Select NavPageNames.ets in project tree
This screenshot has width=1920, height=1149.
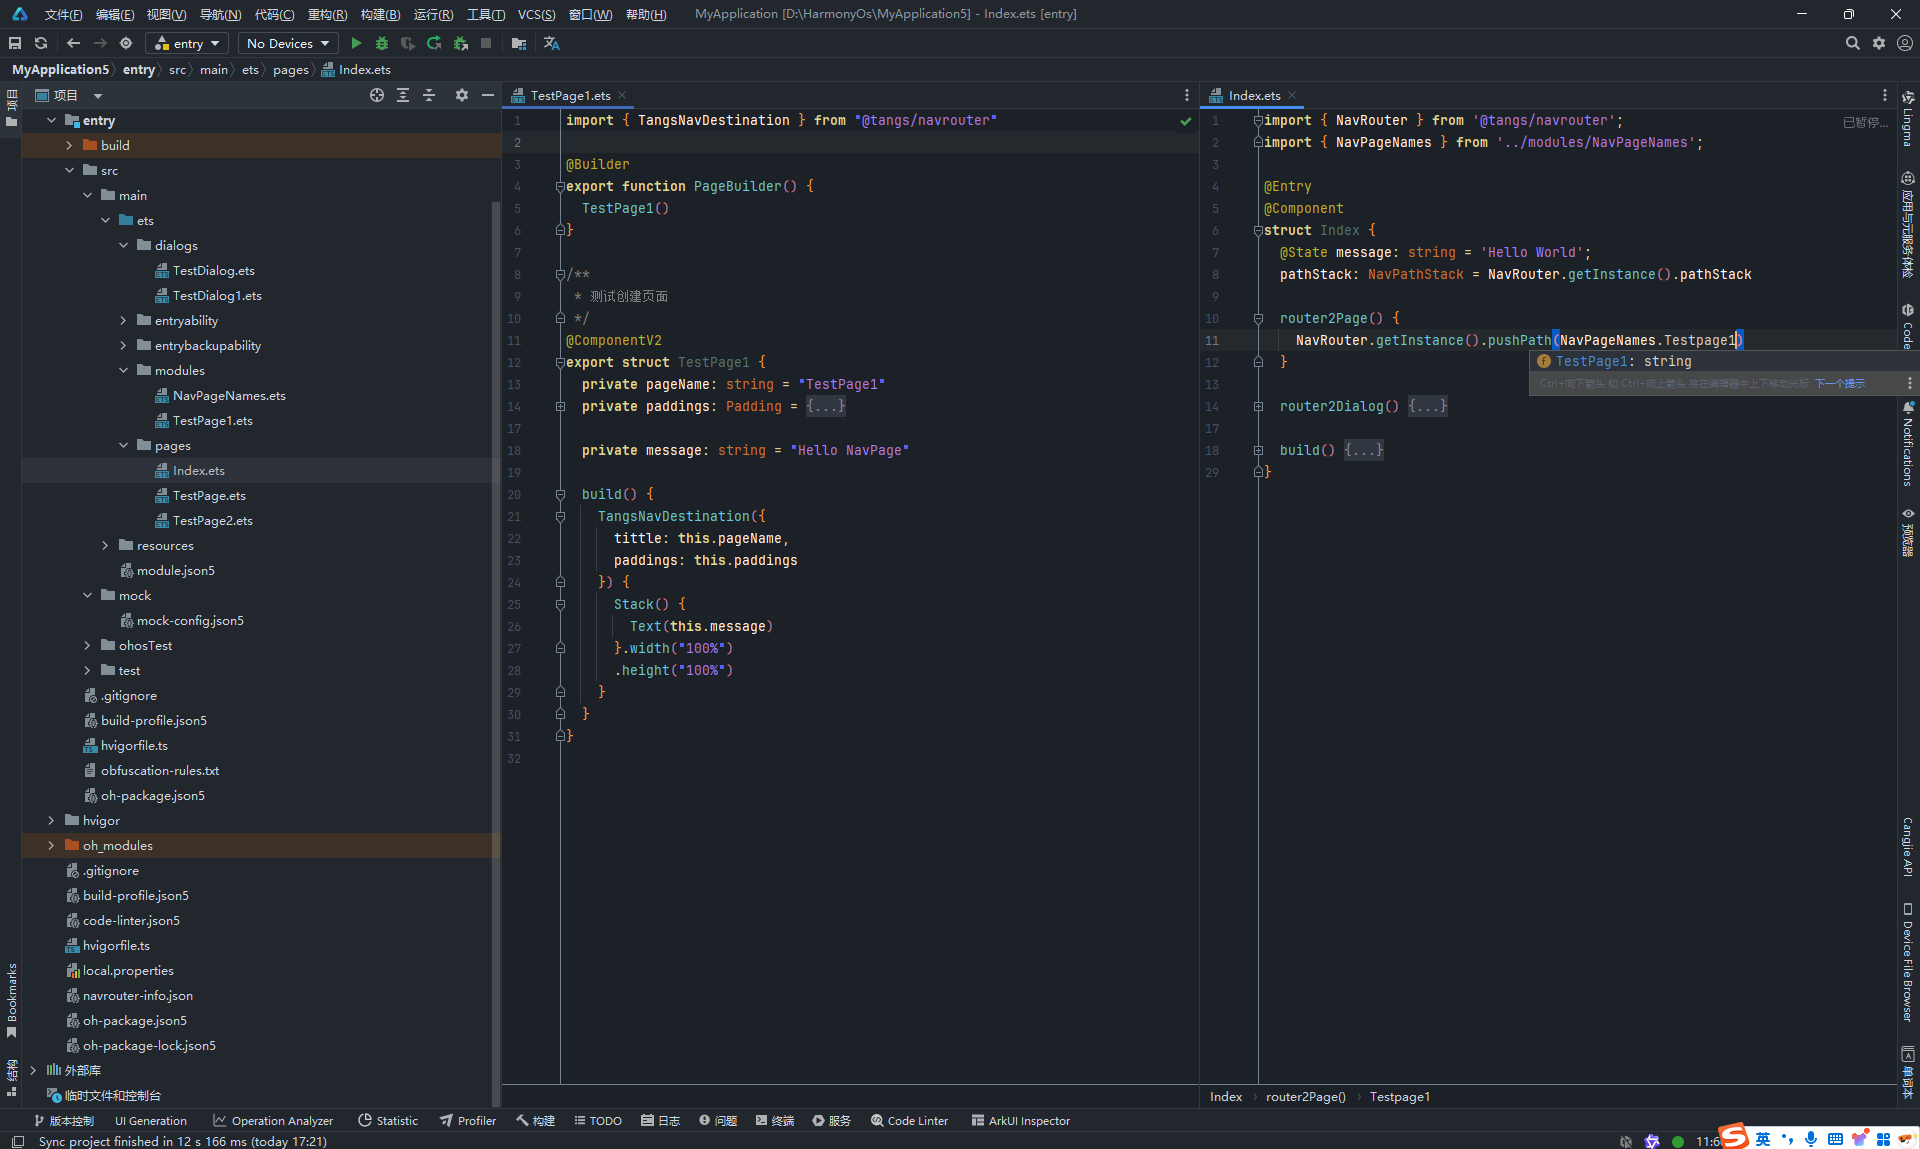[228, 395]
